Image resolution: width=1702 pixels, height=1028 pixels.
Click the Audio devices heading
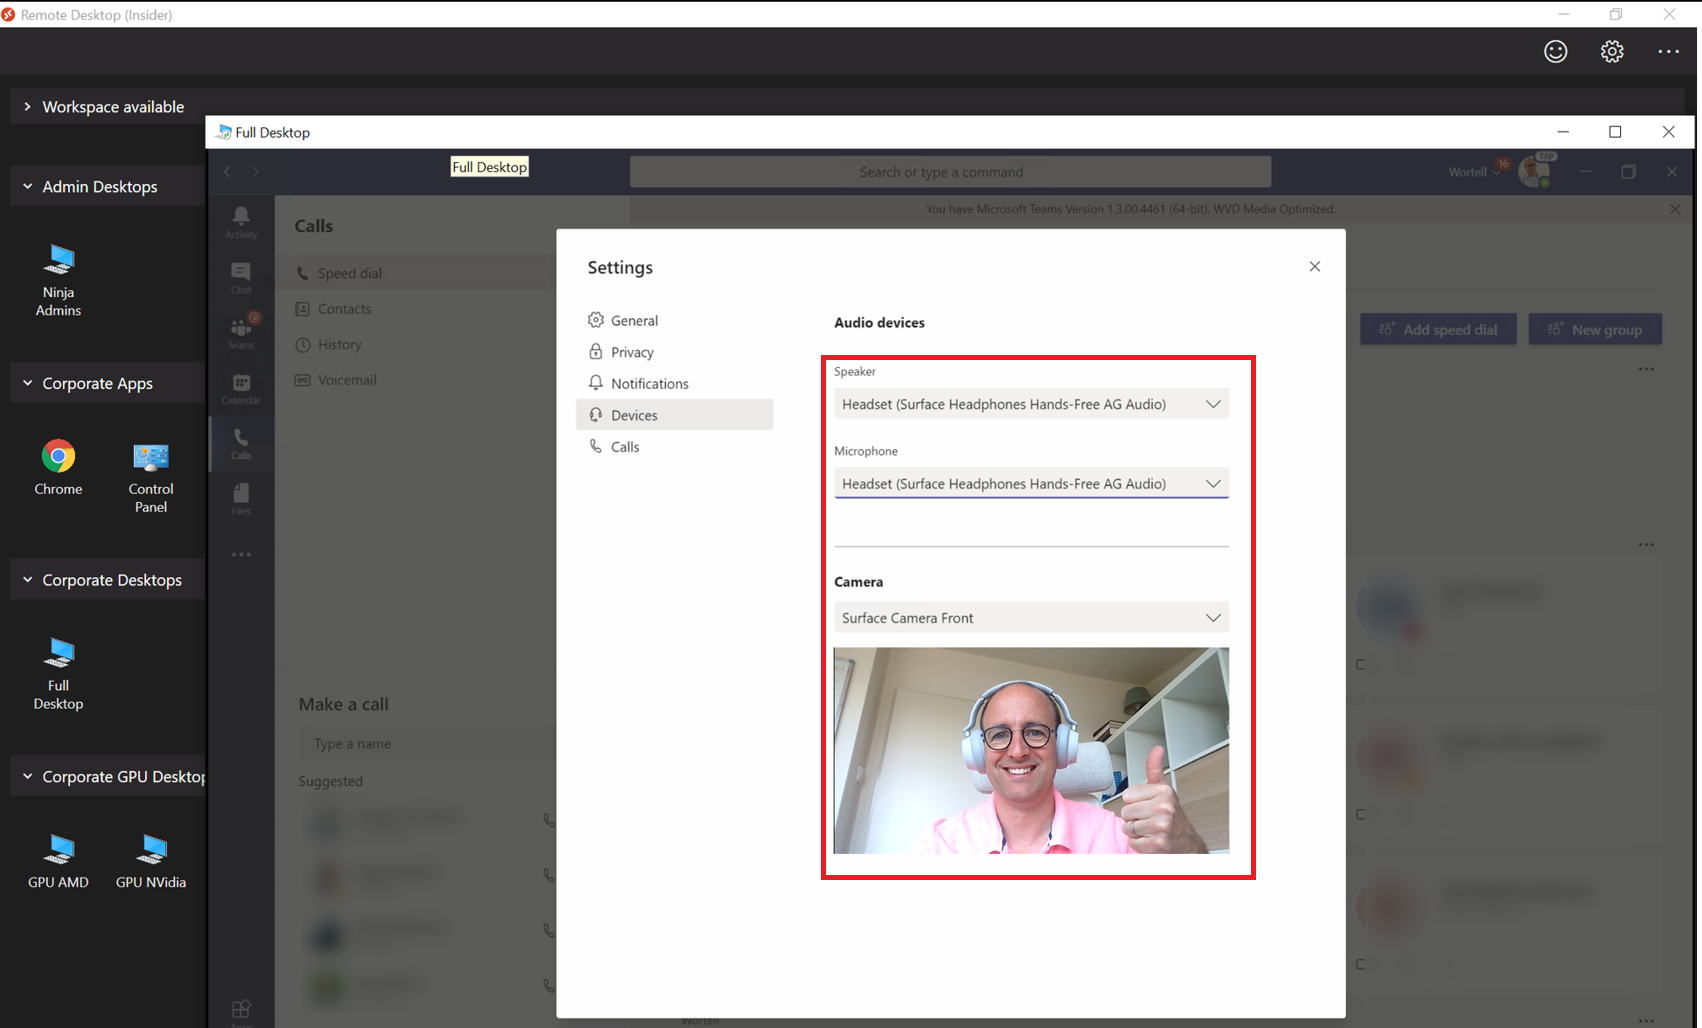pyautogui.click(x=879, y=322)
